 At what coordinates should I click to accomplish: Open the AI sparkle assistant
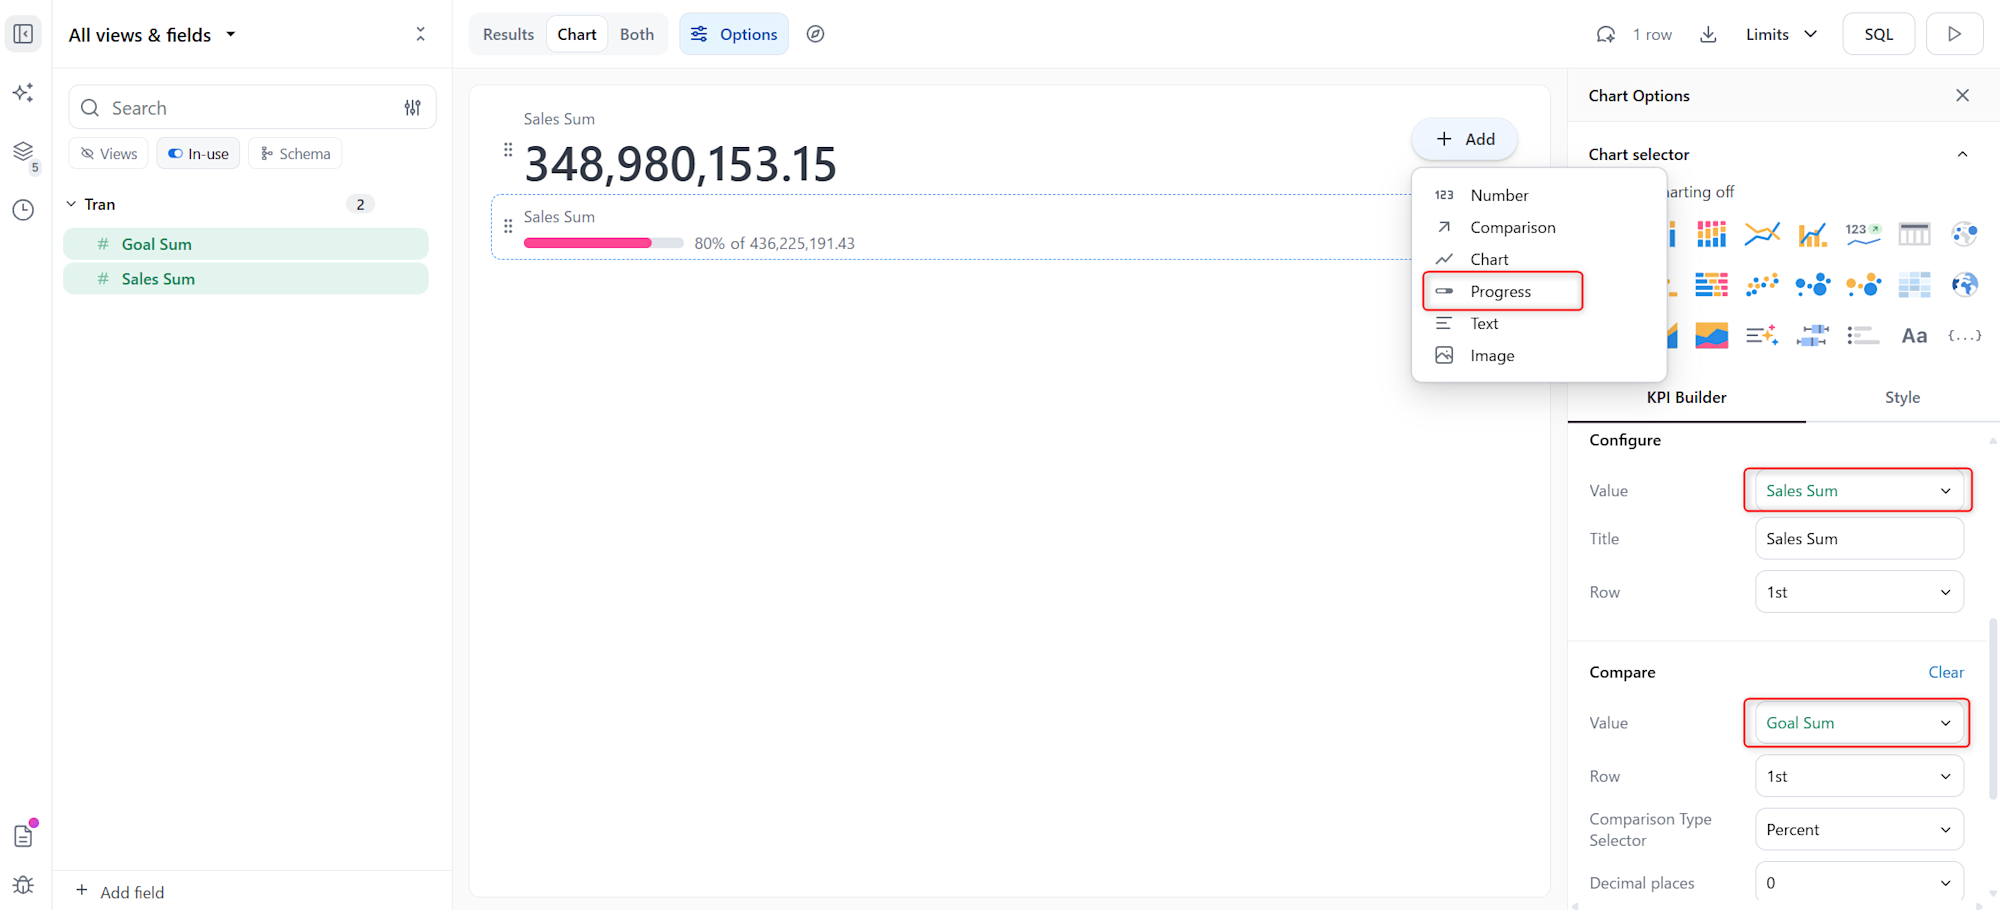23,93
